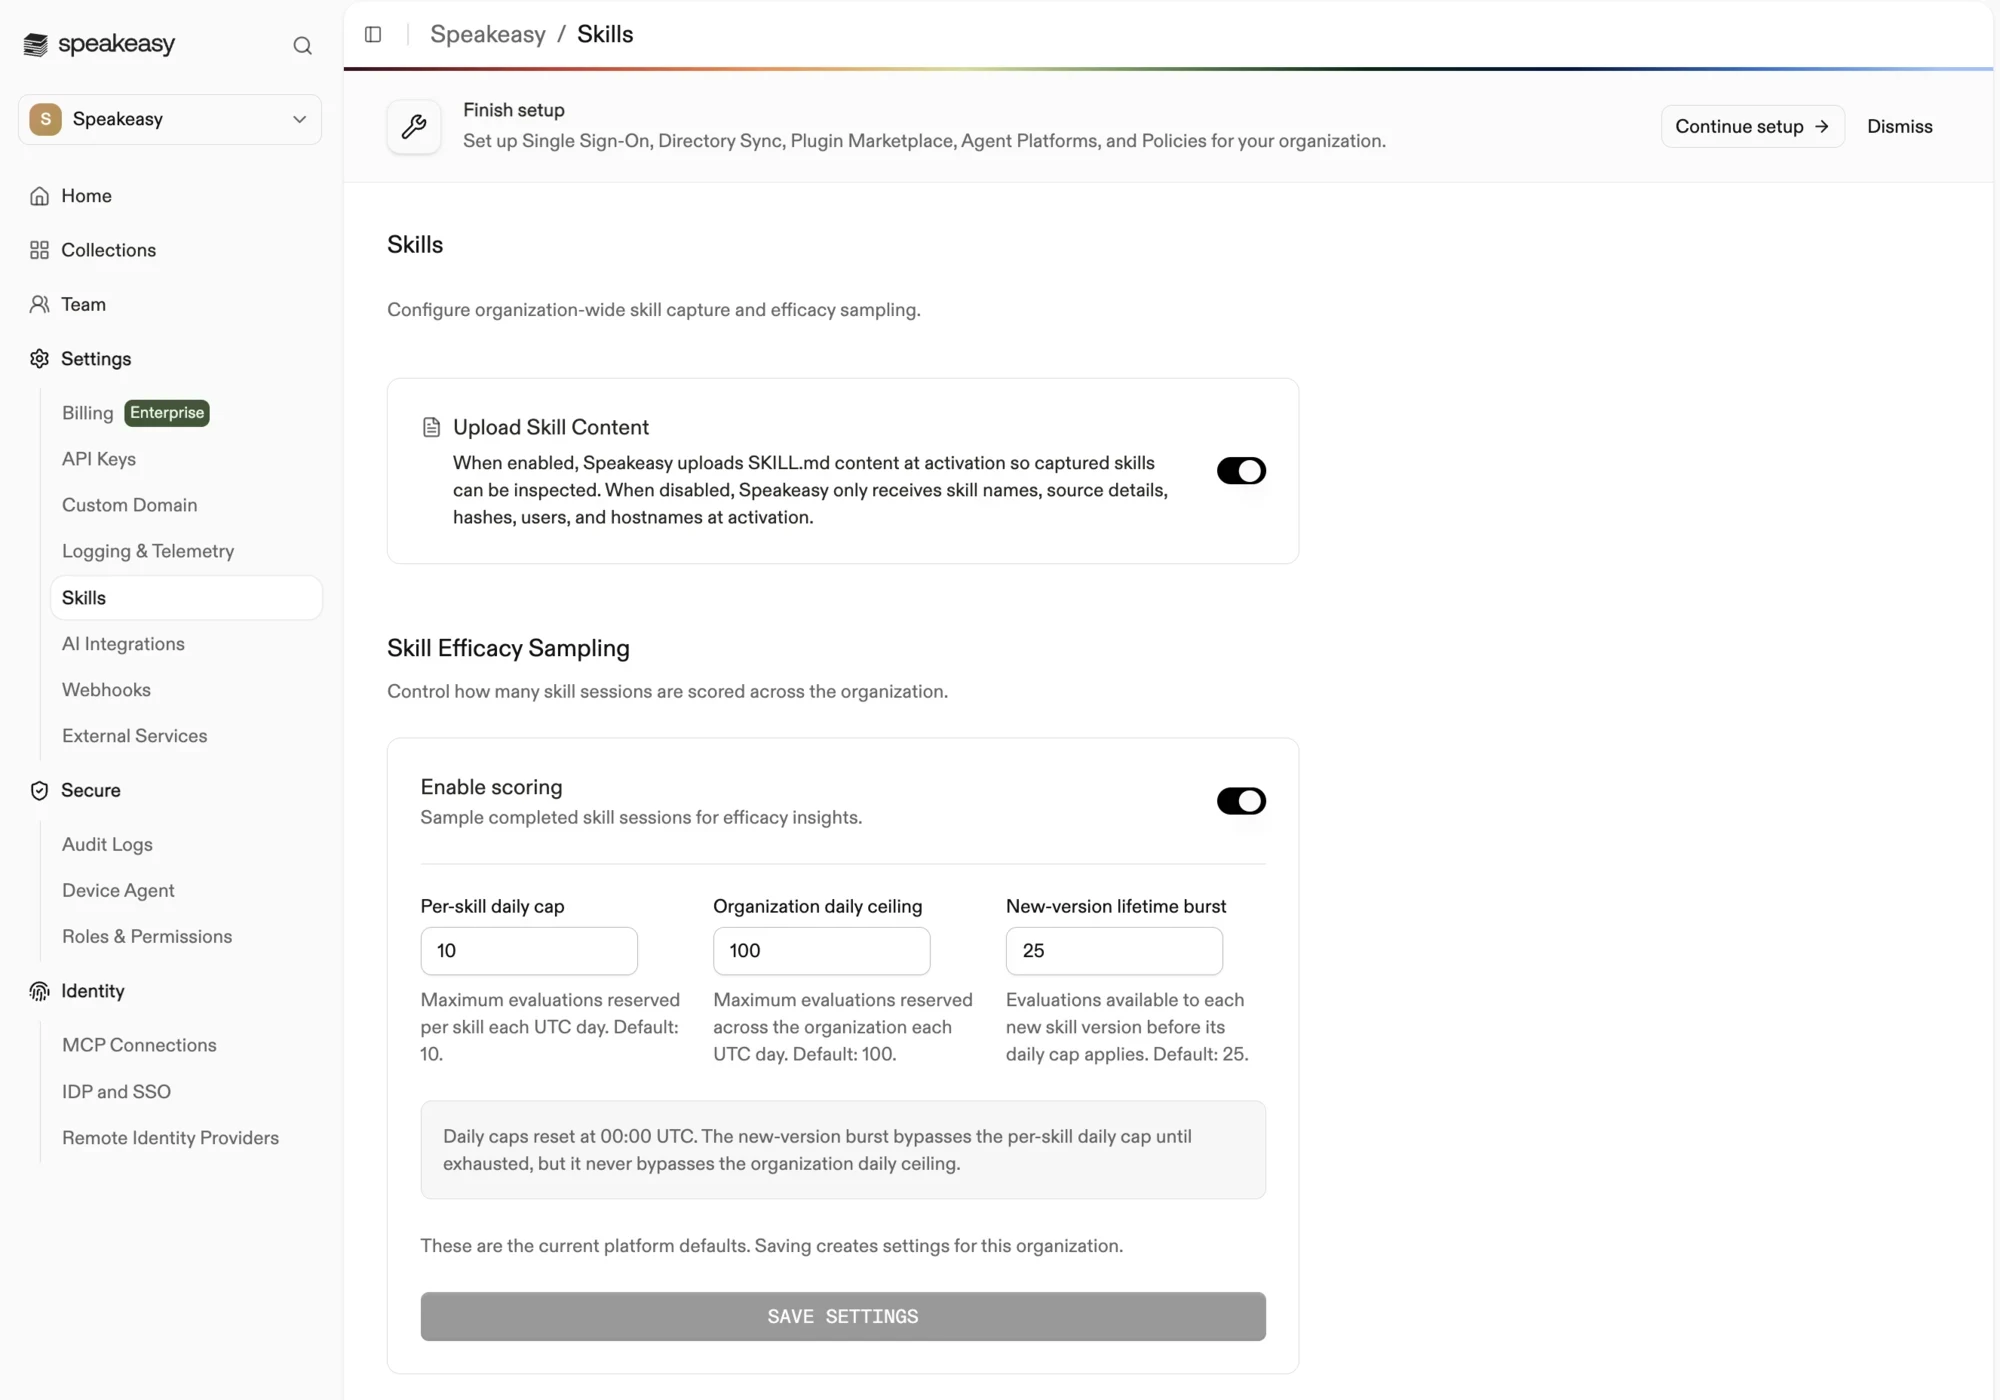The height and width of the screenshot is (1400, 2000).
Task: Click the Upload Skill Content document icon
Action: pos(431,428)
